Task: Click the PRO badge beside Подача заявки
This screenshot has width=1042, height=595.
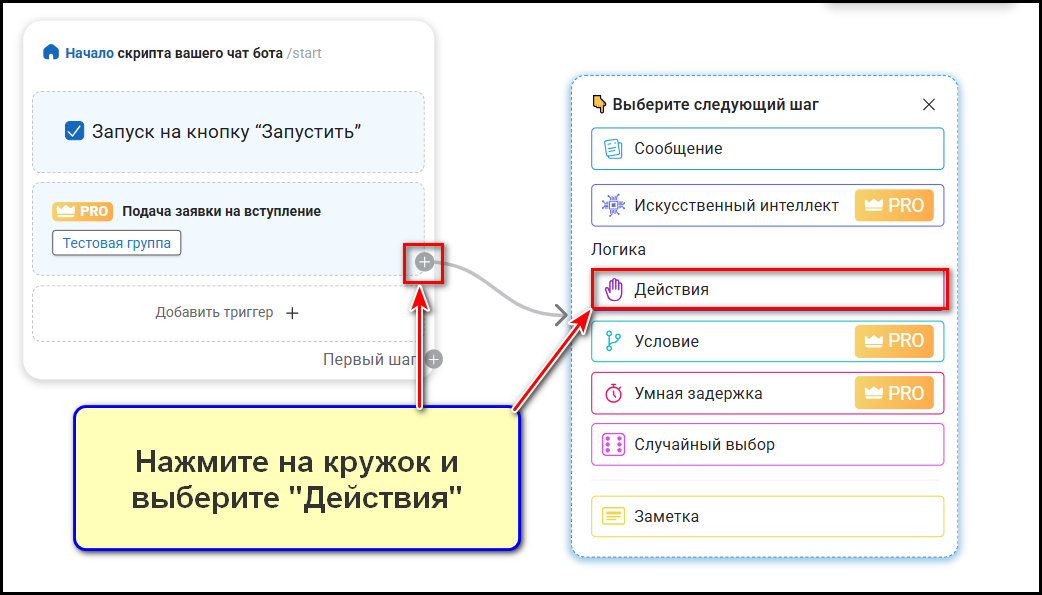Action: tap(82, 211)
